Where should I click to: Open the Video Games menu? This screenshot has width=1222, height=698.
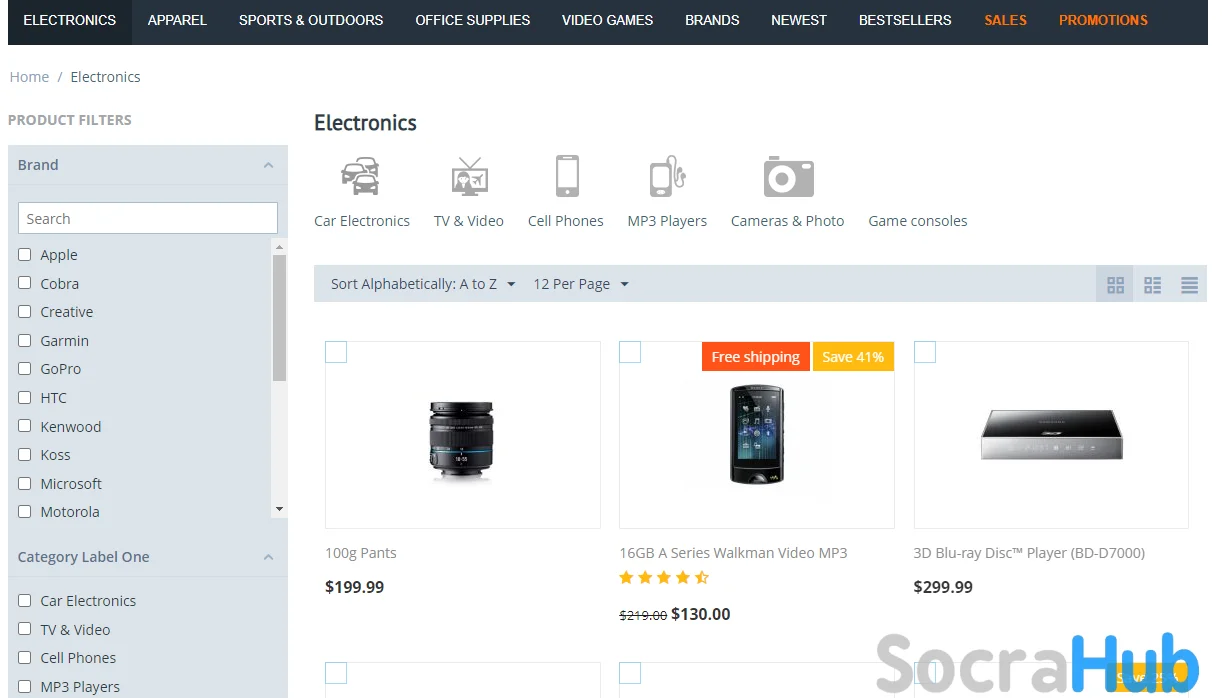point(607,20)
